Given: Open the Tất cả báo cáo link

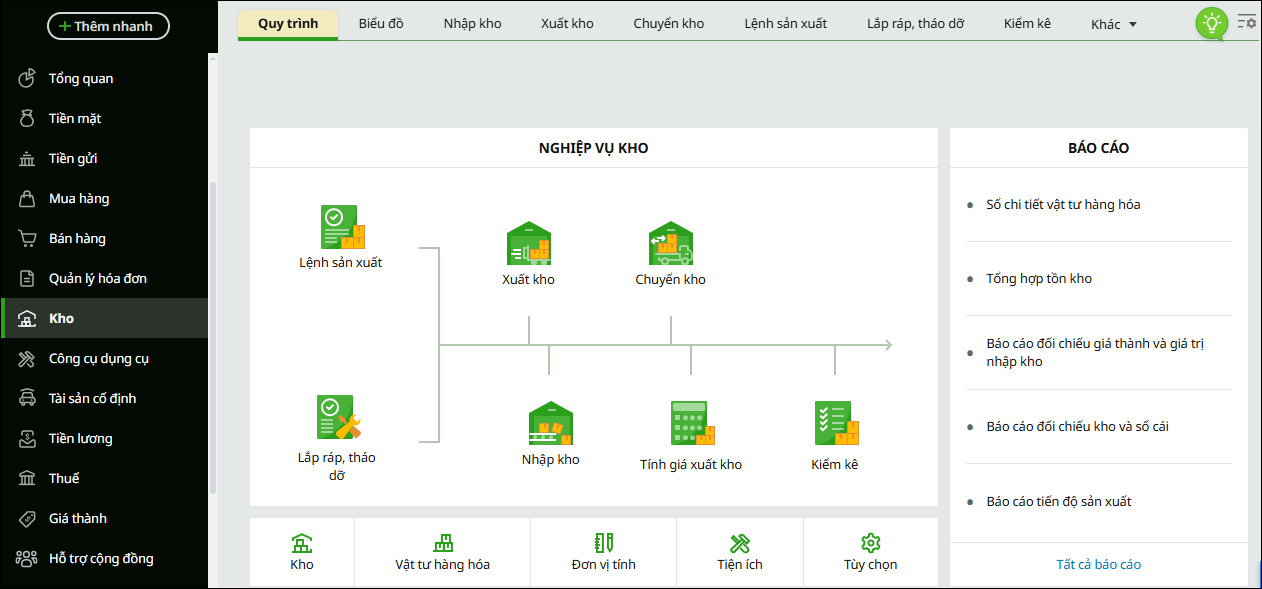Looking at the screenshot, I should [1098, 564].
